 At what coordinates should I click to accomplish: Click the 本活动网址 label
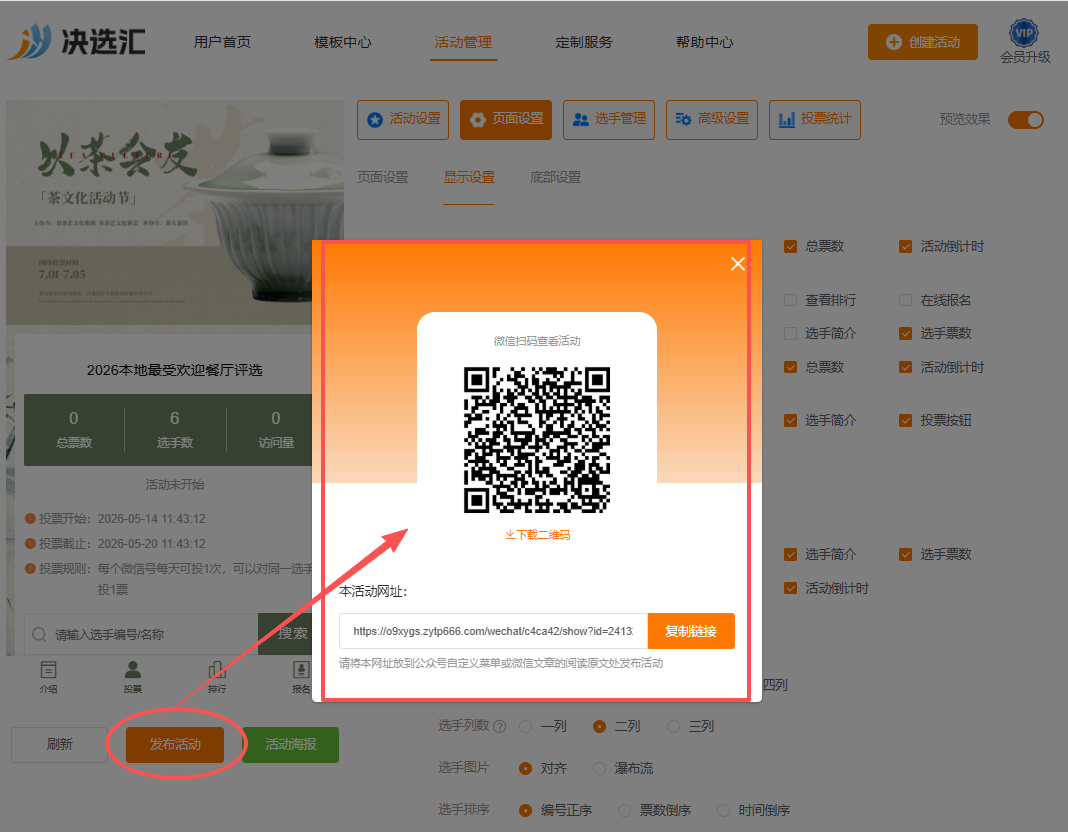click(373, 592)
